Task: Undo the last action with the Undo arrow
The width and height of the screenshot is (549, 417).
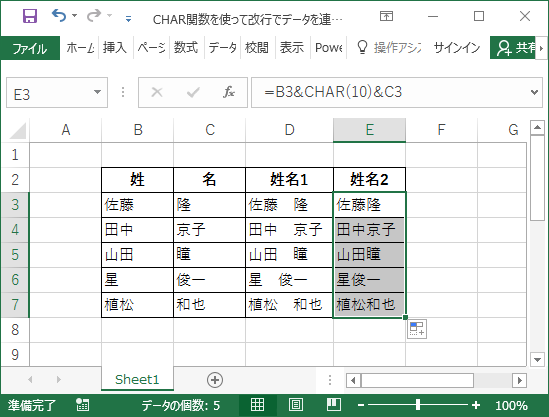Action: [59, 16]
